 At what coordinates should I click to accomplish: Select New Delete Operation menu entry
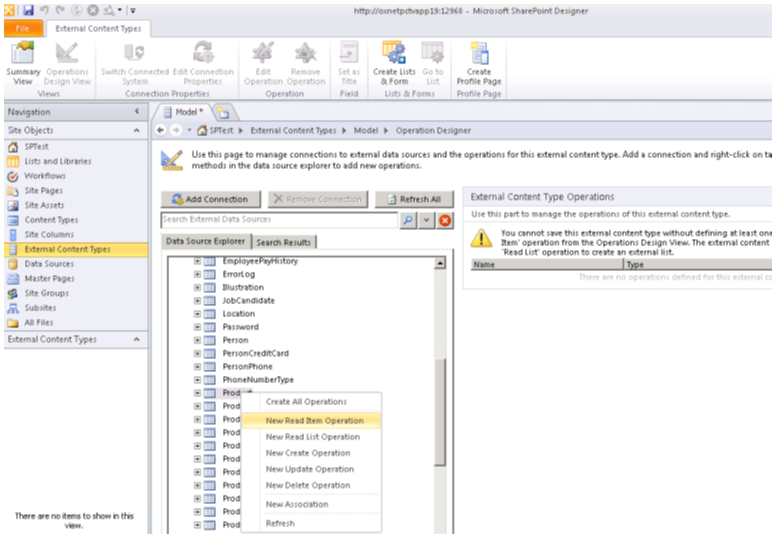pos(308,485)
